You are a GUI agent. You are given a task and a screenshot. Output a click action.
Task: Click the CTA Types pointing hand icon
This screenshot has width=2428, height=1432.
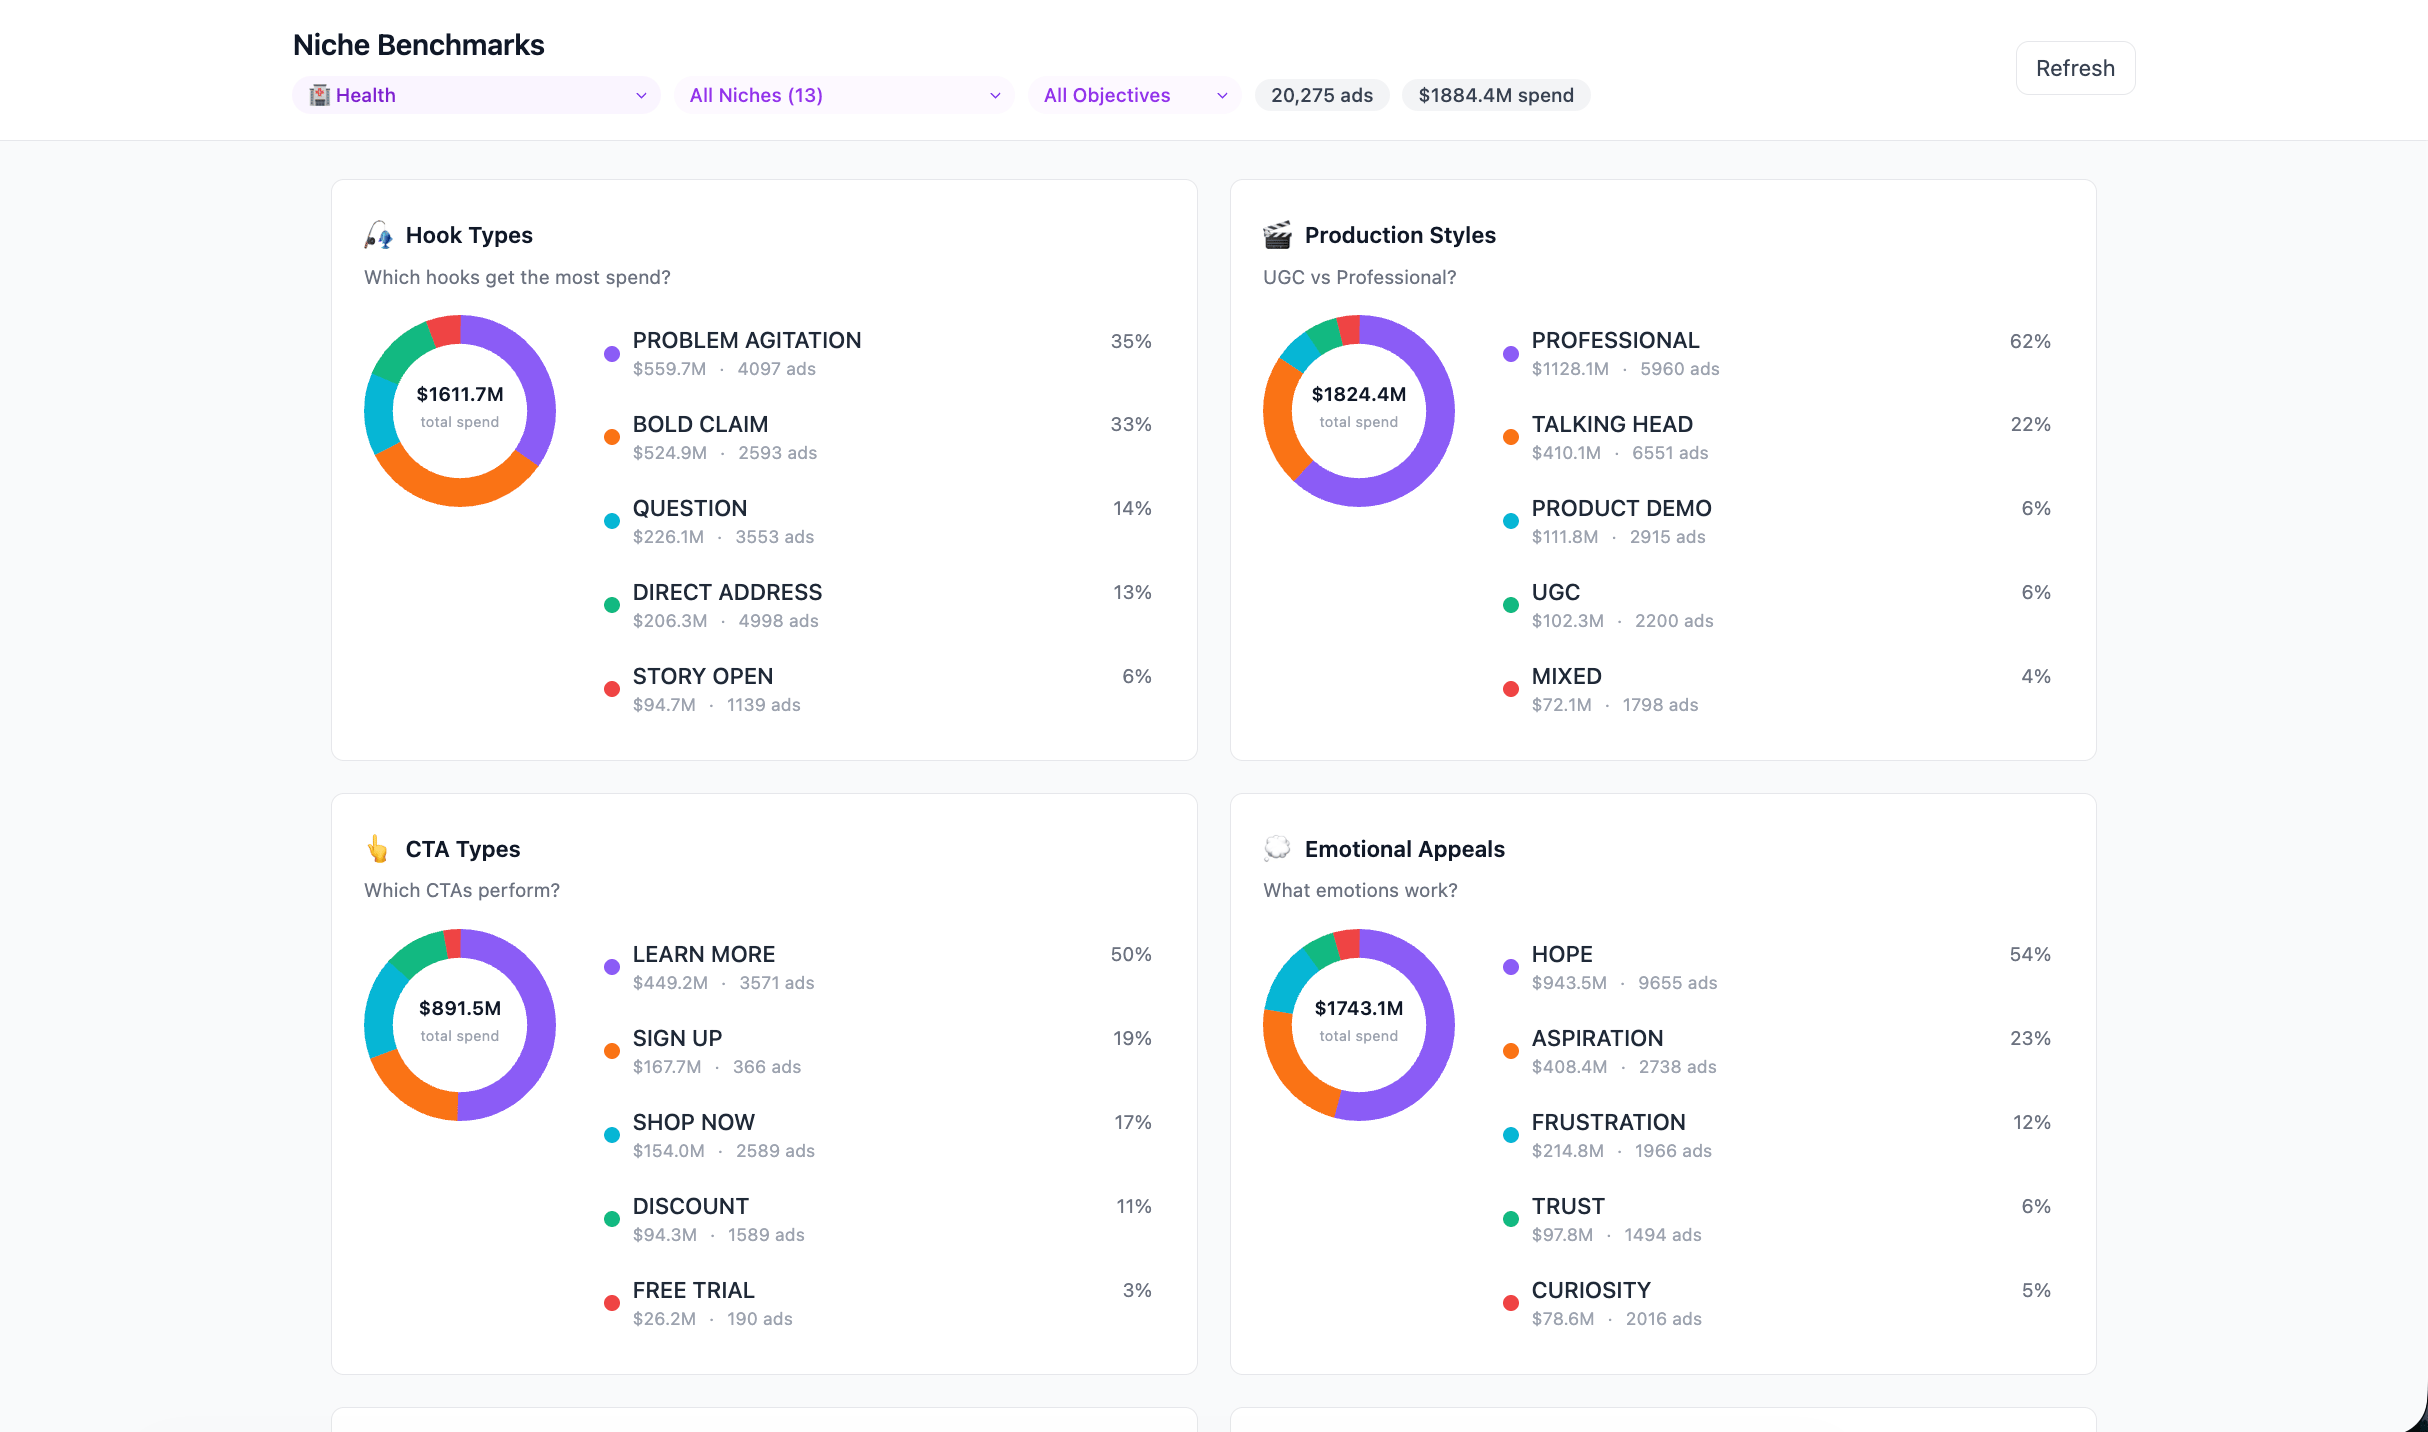pyautogui.click(x=377, y=849)
